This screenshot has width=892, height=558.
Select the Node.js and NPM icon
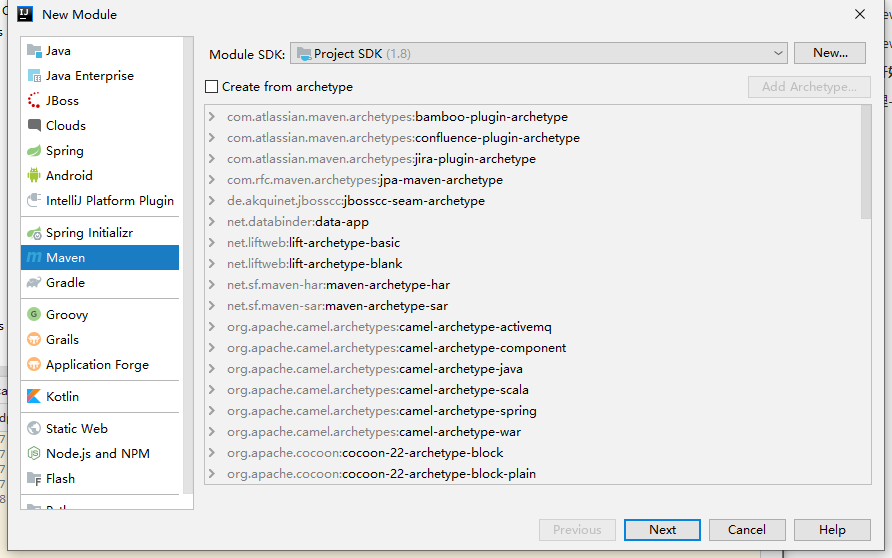pos(34,453)
